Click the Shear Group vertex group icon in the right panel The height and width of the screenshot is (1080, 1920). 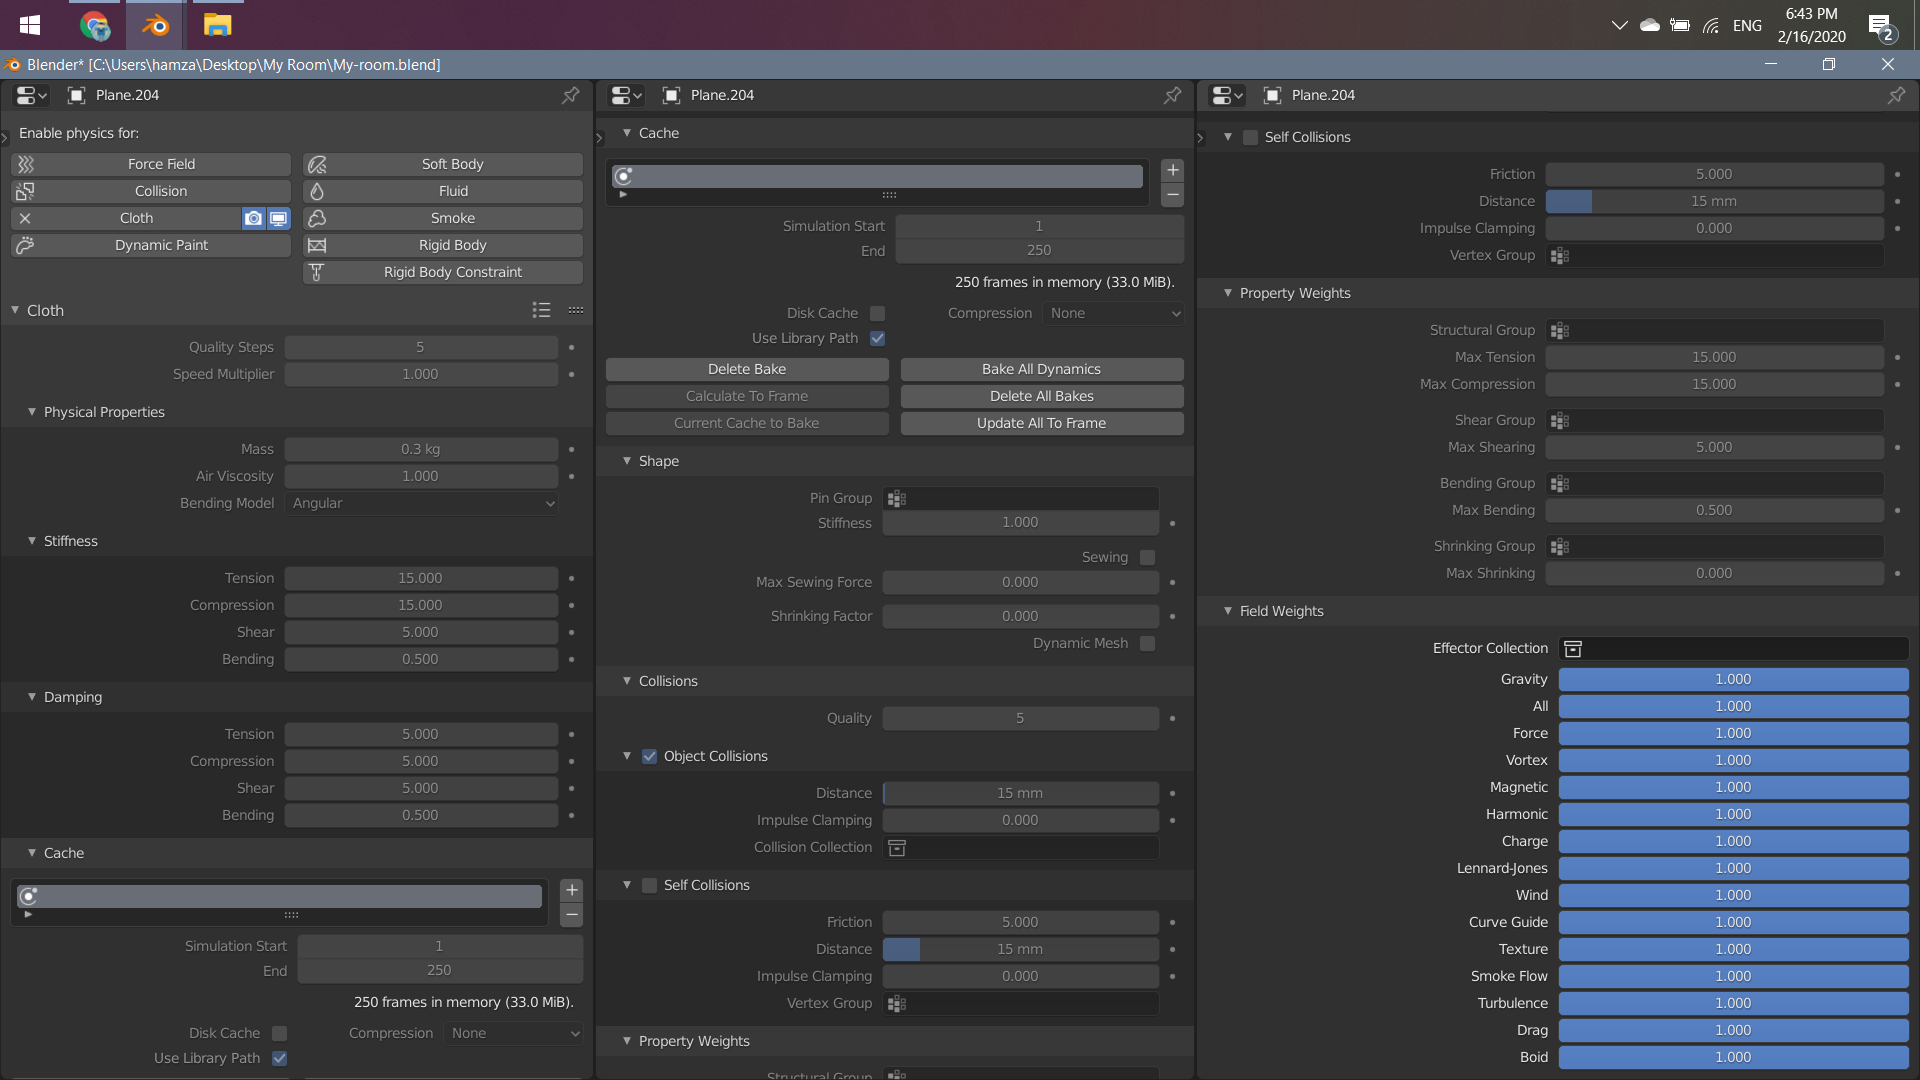pyautogui.click(x=1560, y=420)
